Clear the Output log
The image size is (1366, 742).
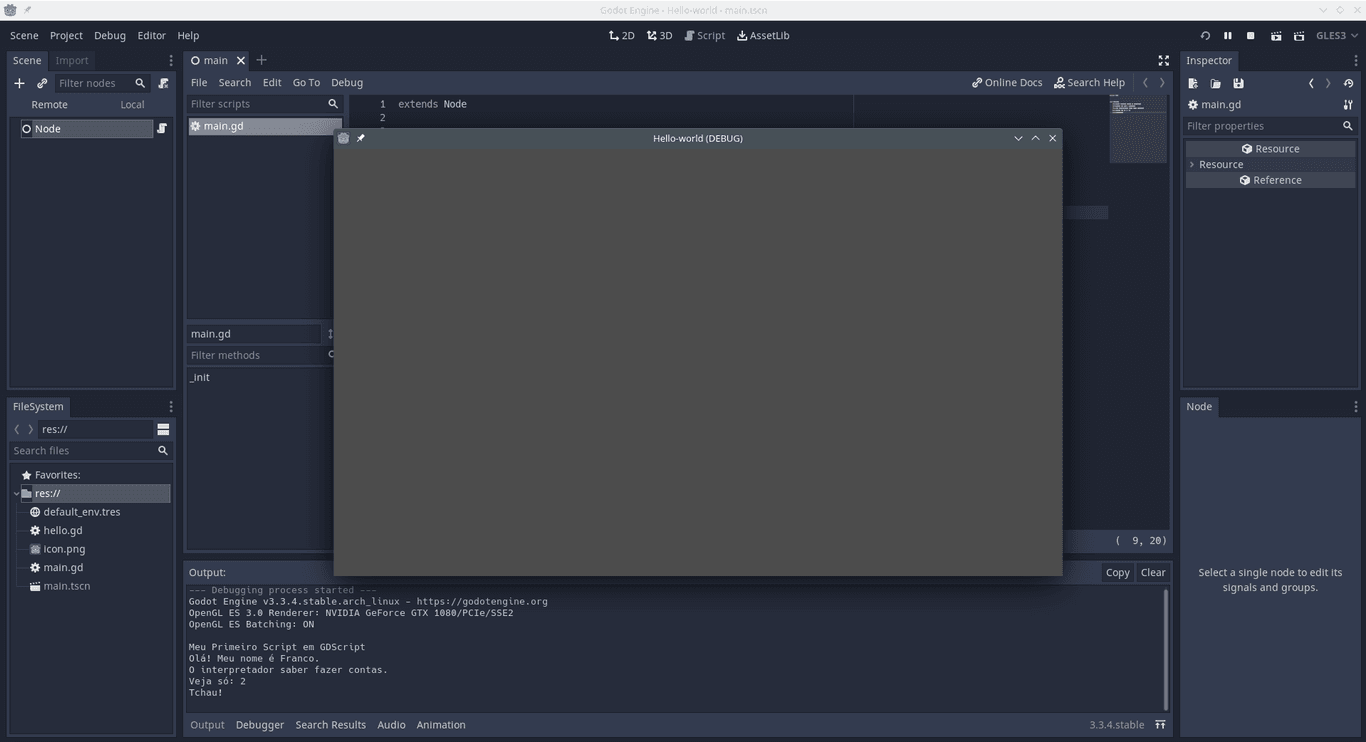click(x=1152, y=572)
